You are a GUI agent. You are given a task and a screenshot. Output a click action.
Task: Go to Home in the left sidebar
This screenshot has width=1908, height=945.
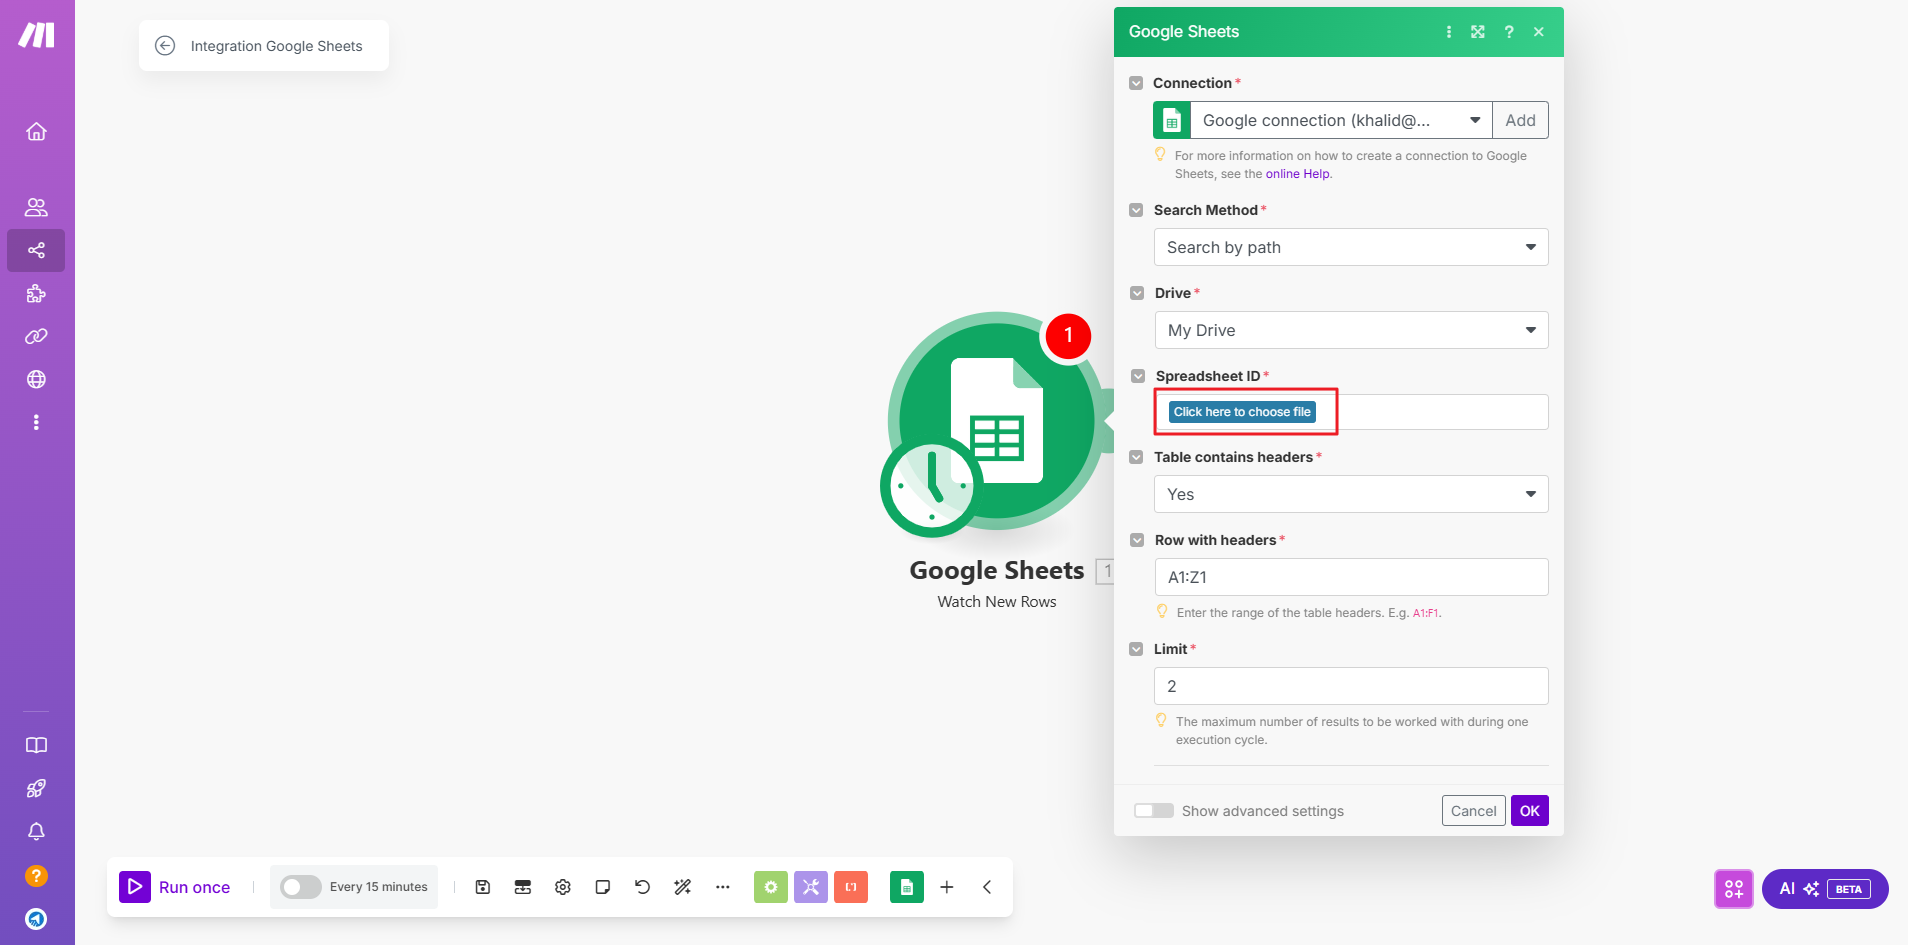point(36,132)
